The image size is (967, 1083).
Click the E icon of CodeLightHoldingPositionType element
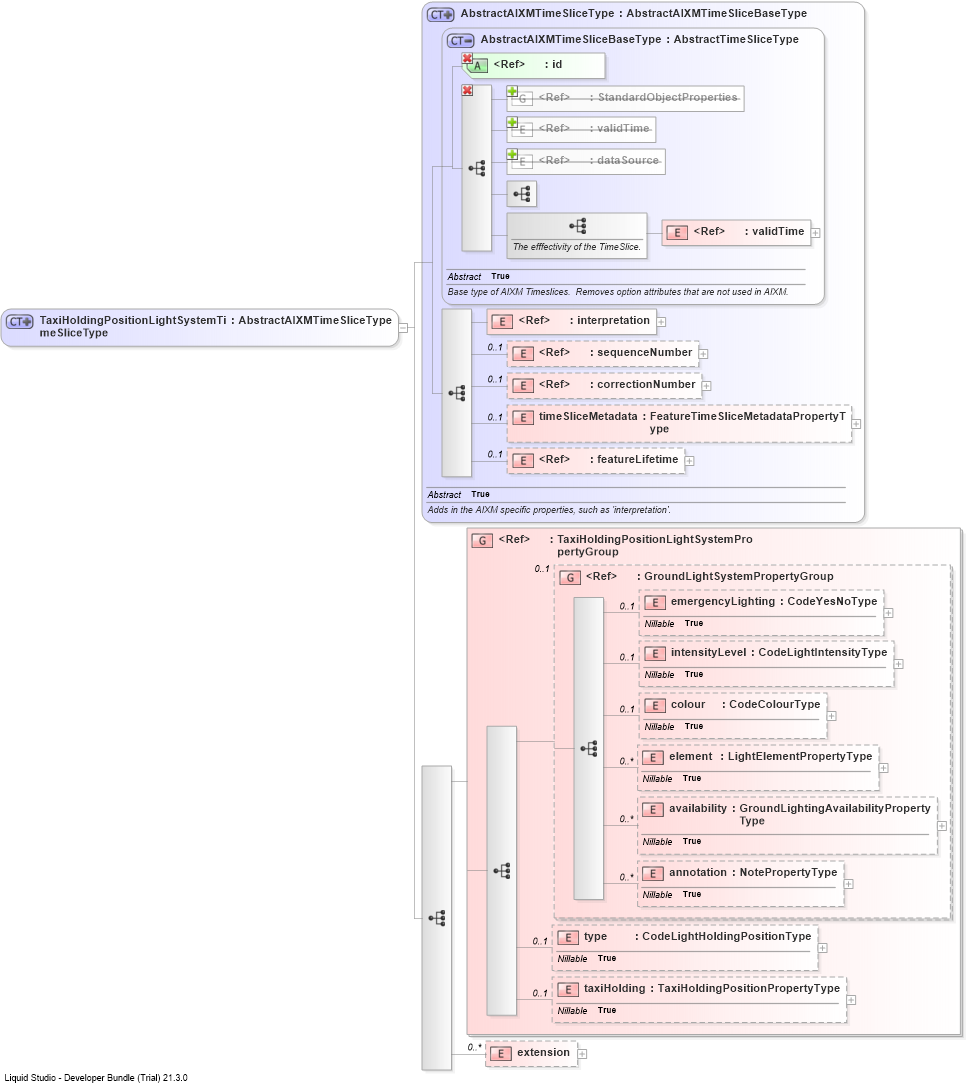tap(568, 937)
